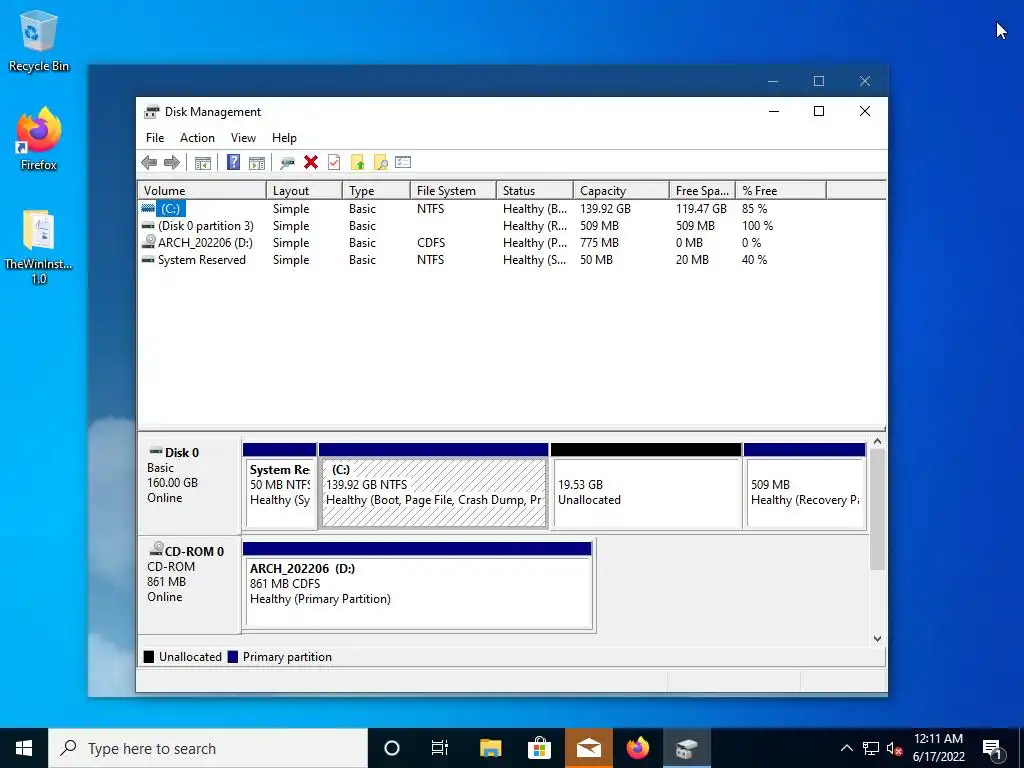Sort by the % Free column header
Image resolution: width=1024 pixels, height=768 pixels.
tap(781, 191)
